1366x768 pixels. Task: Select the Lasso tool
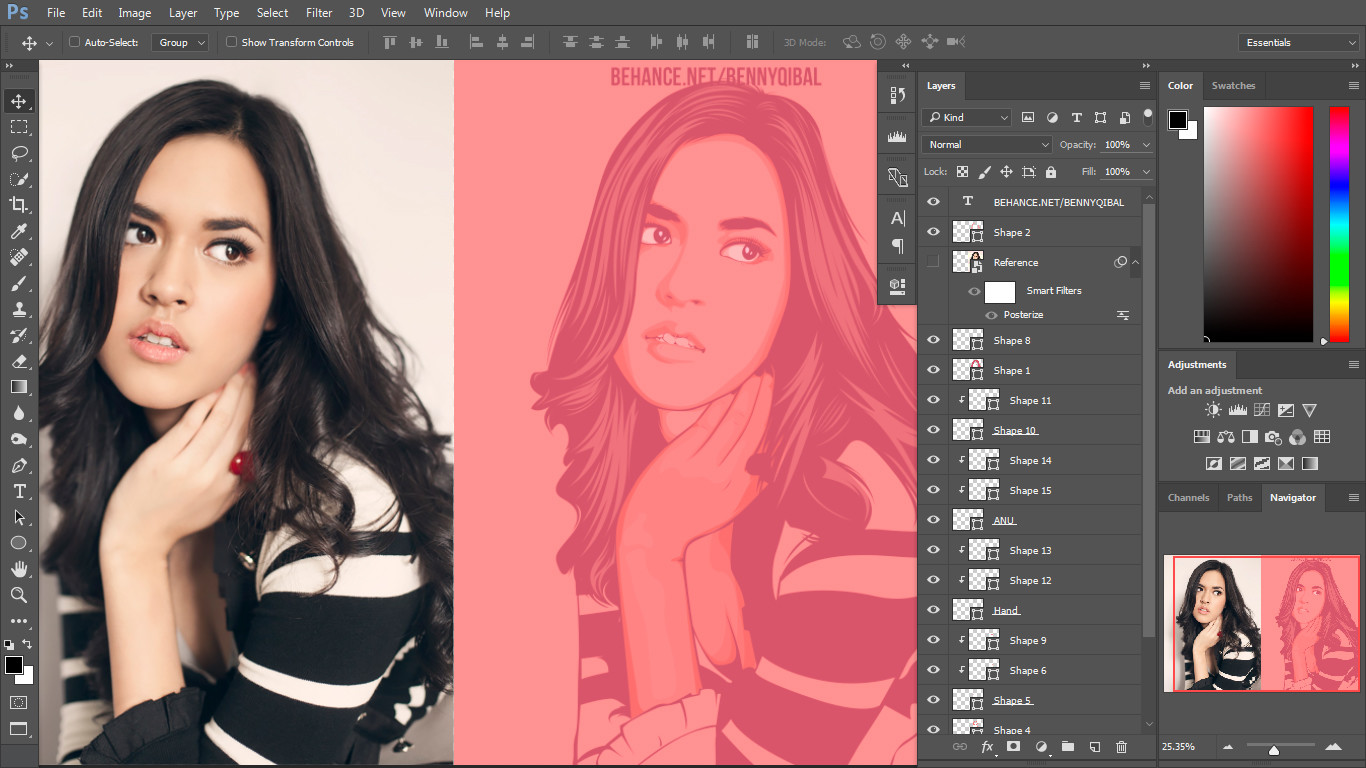19,153
